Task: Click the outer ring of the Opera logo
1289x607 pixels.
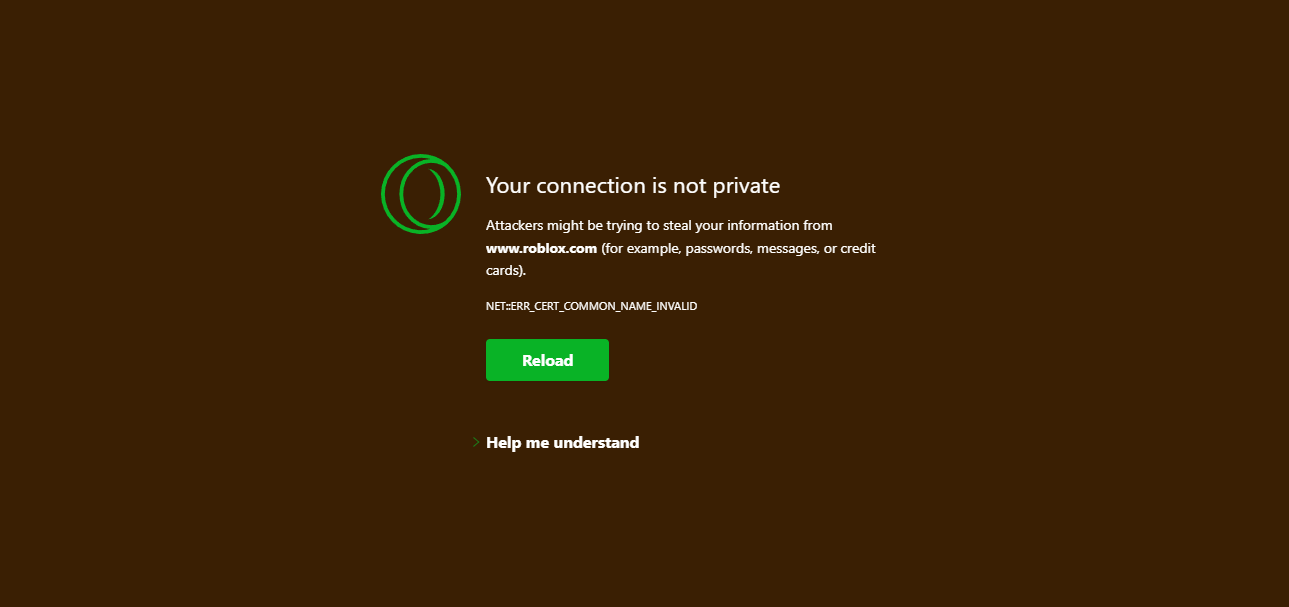Action: [421, 156]
